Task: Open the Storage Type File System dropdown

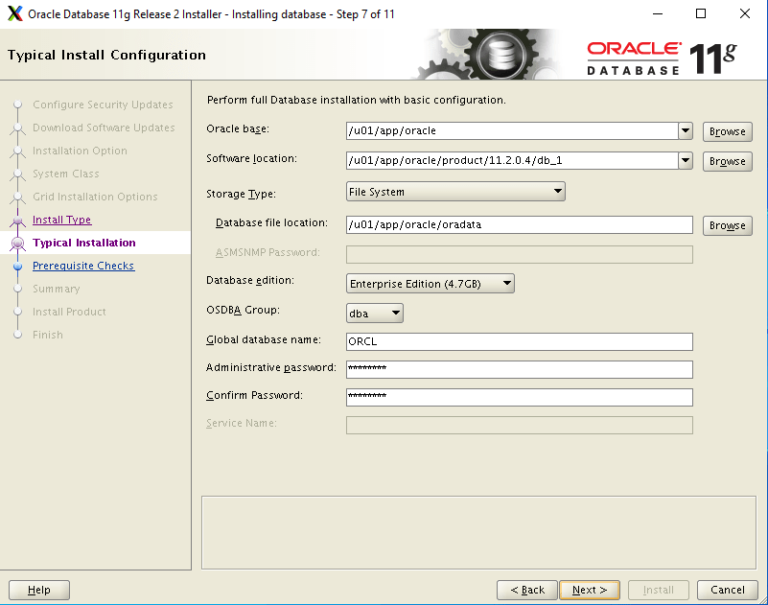Action: [456, 192]
